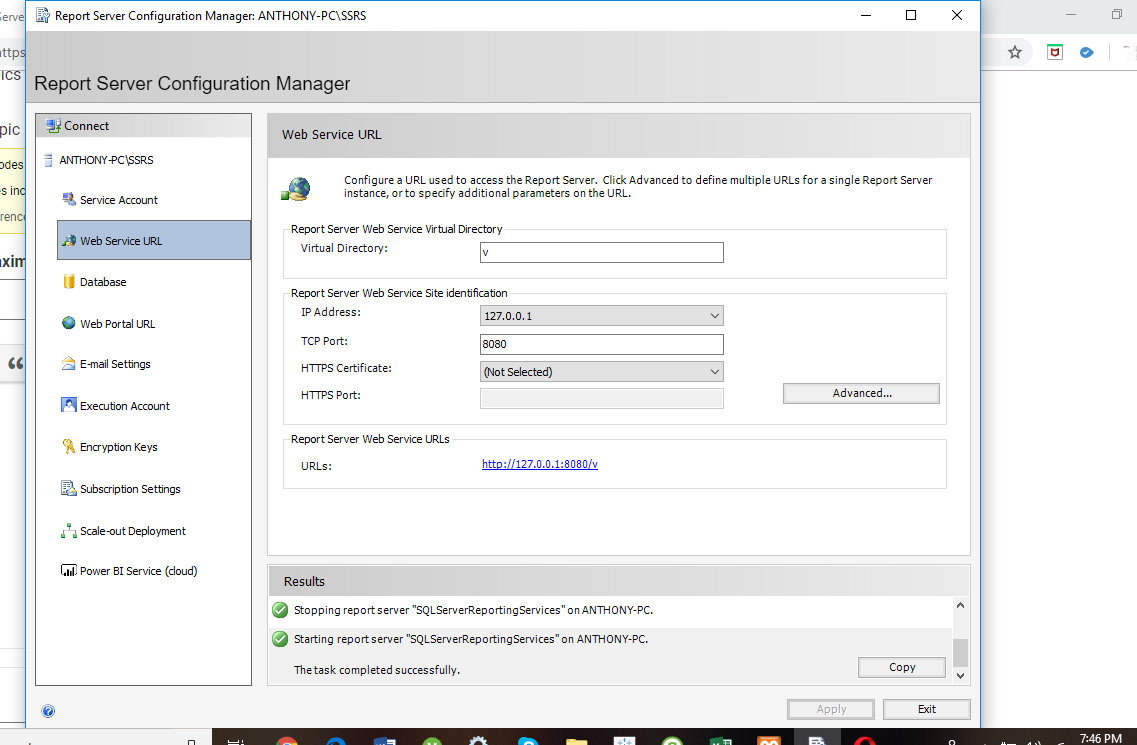Click the green check next to Stopping report server
This screenshot has height=745, width=1137.
tap(280, 609)
